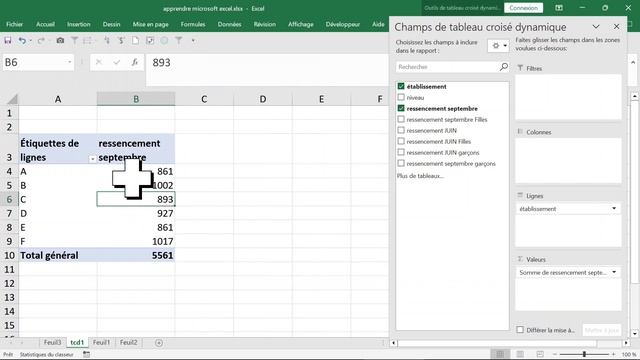Open the Name Box dropdown arrow
Viewport: 640px width, 360px height.
coord(69,62)
